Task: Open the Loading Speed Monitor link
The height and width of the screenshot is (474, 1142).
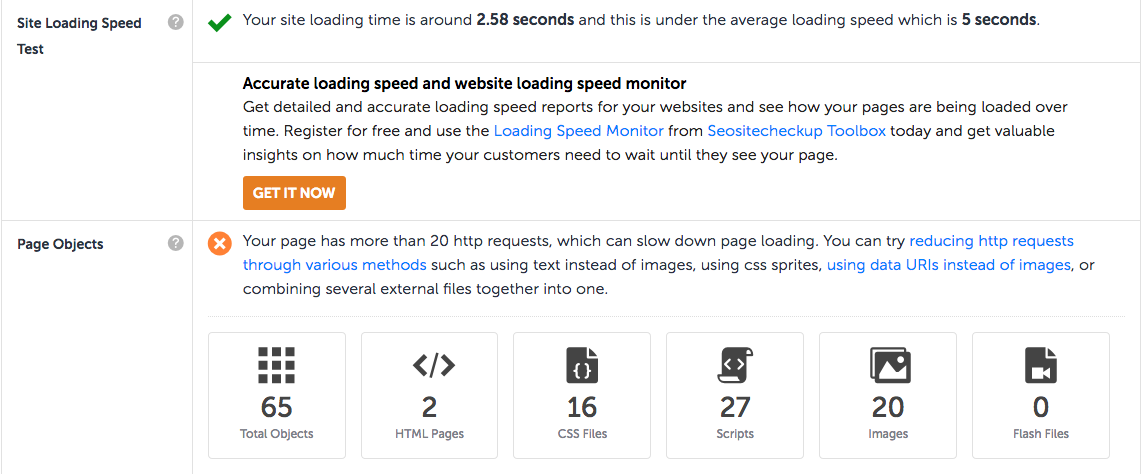Action: (x=579, y=132)
